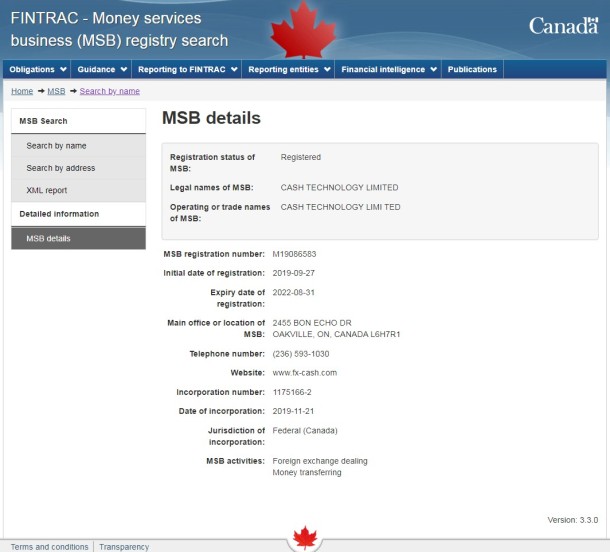Select Reporting to FINTRAC menu

[187, 69]
